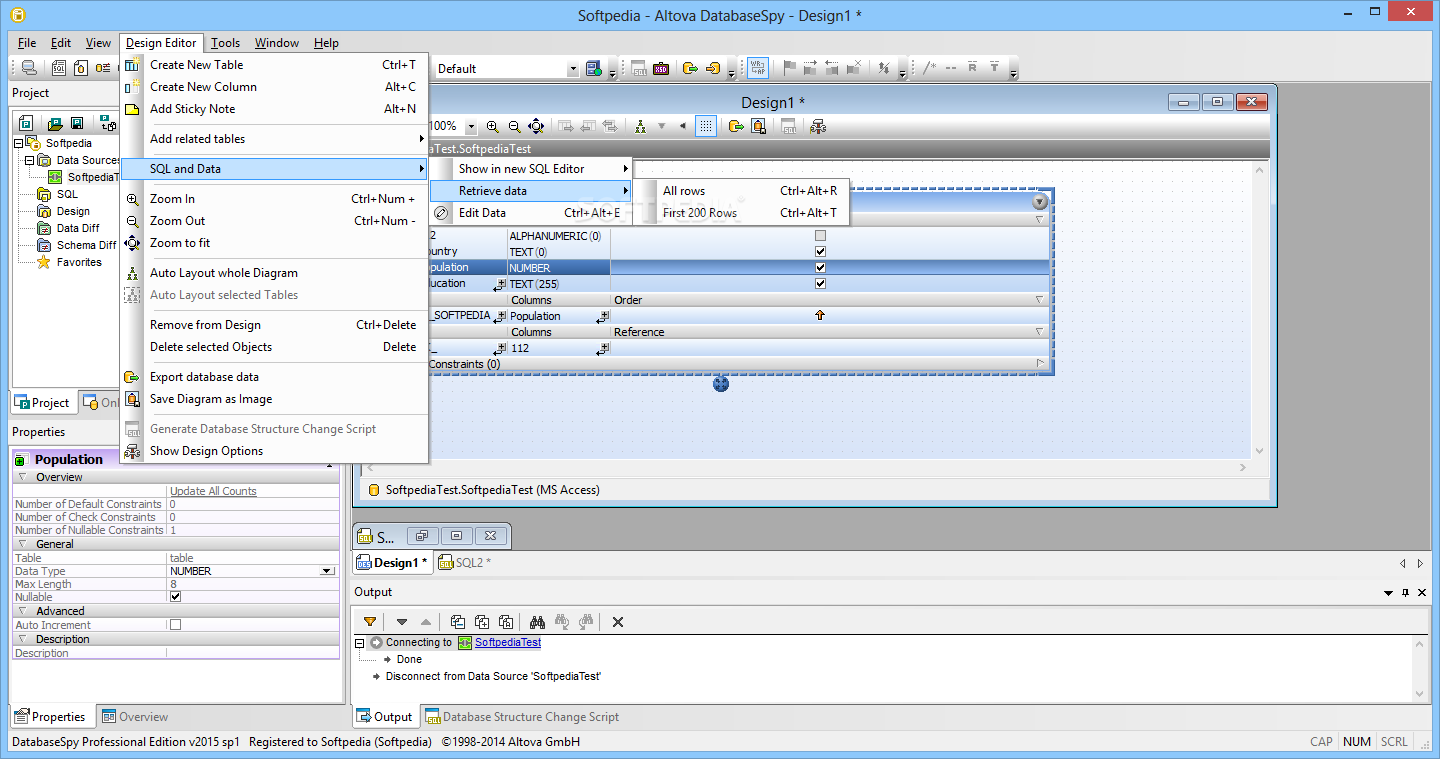Toggle nullable checkbox in the NUMBER row
This screenshot has height=759, width=1440.
coord(821,268)
